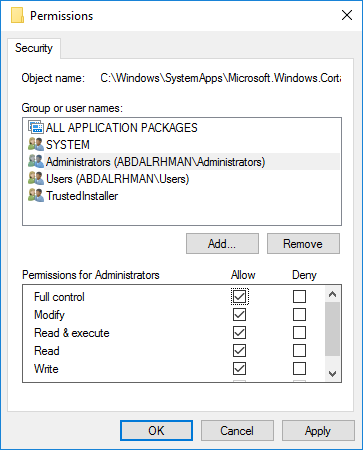Click the SYSTEM user group icon

point(36,144)
